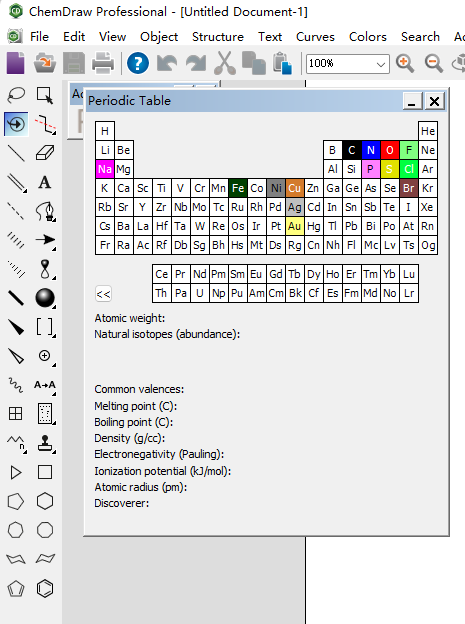Viewport: 465px width, 624px height.
Task: Choose Iron (Fe) element cell
Action: tap(238, 188)
